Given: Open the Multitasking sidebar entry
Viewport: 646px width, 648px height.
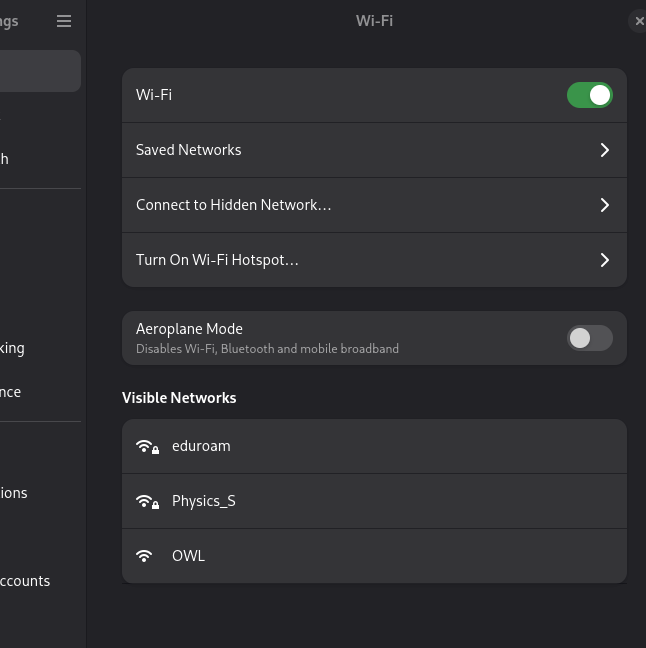Looking at the screenshot, I should tap(14, 348).
